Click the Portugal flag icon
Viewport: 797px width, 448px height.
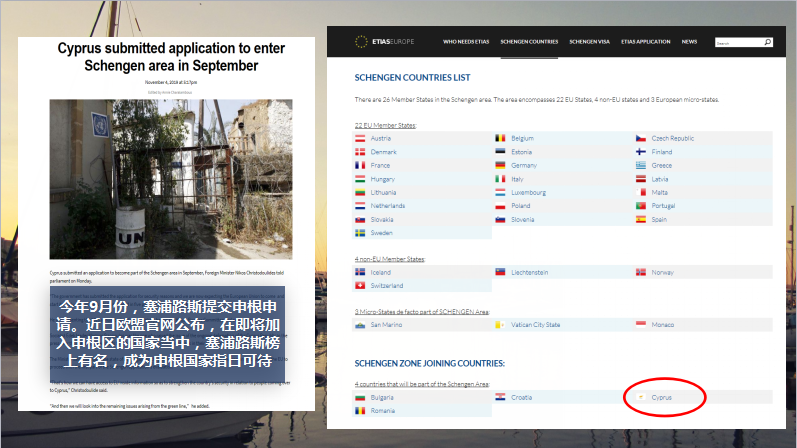pyautogui.click(x=640, y=205)
